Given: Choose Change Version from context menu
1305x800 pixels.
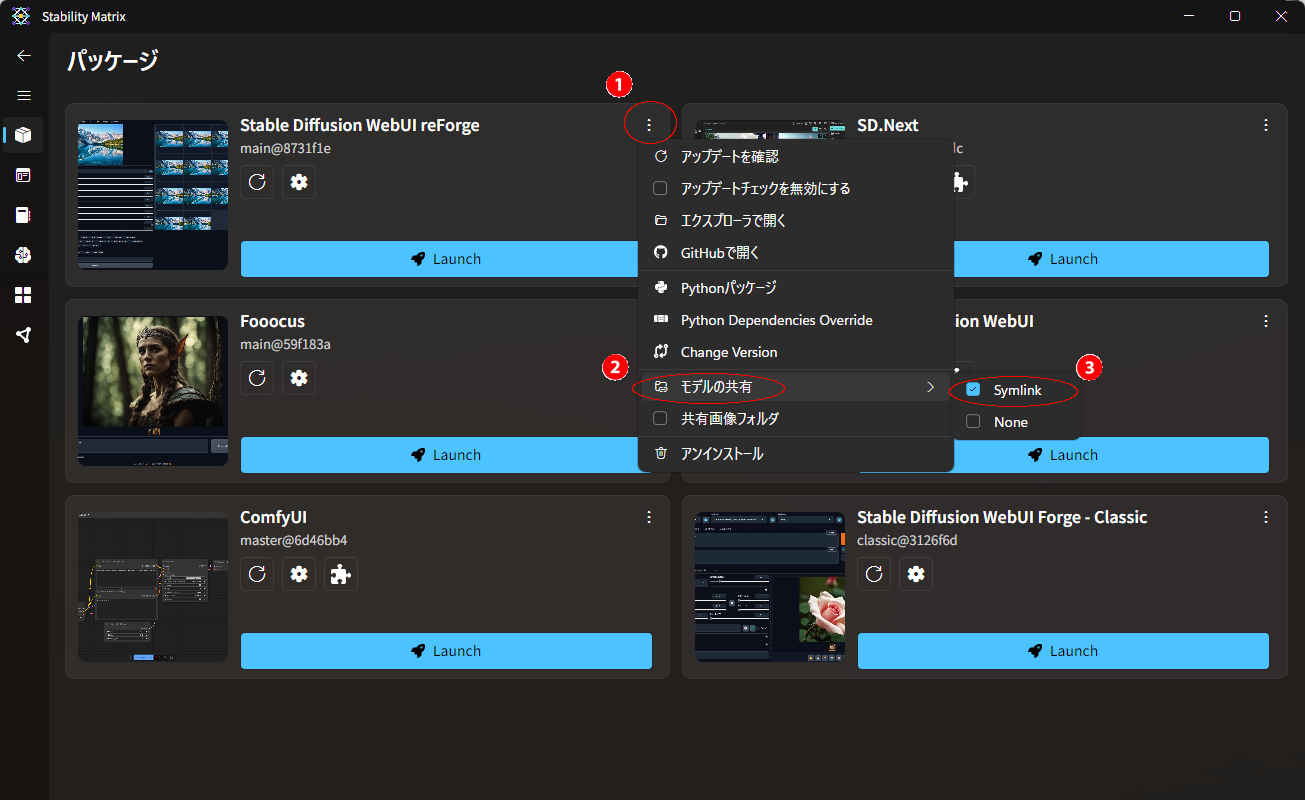Looking at the screenshot, I should 728,352.
